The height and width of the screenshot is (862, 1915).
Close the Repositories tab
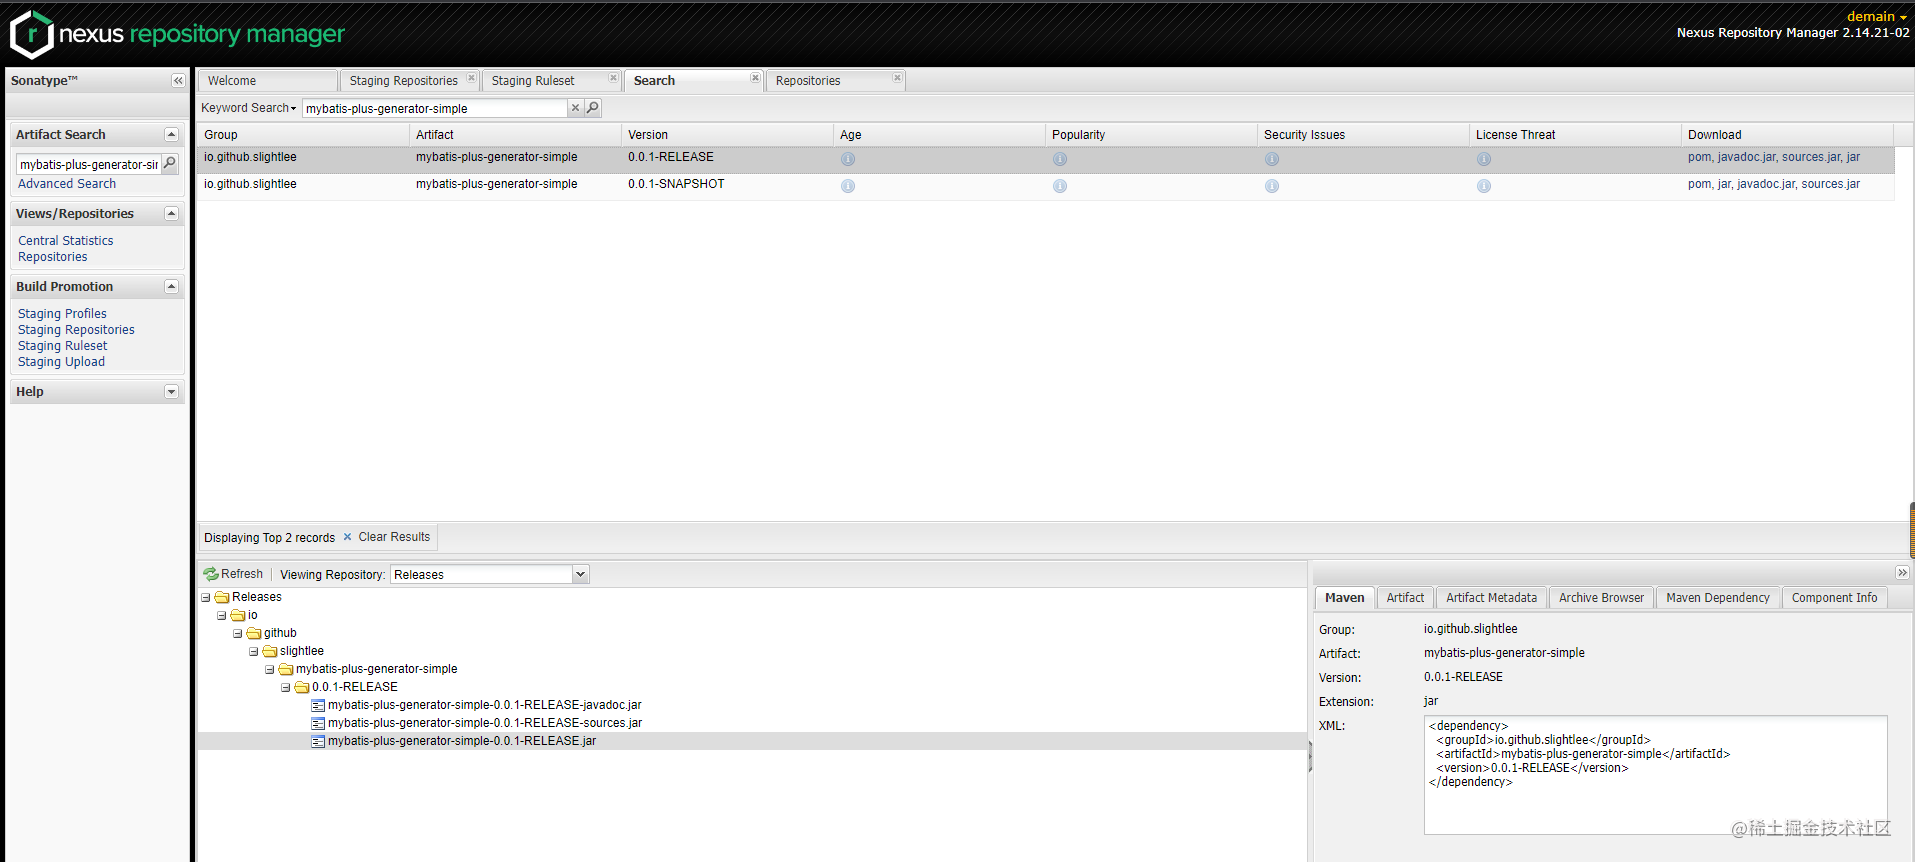pos(897,78)
